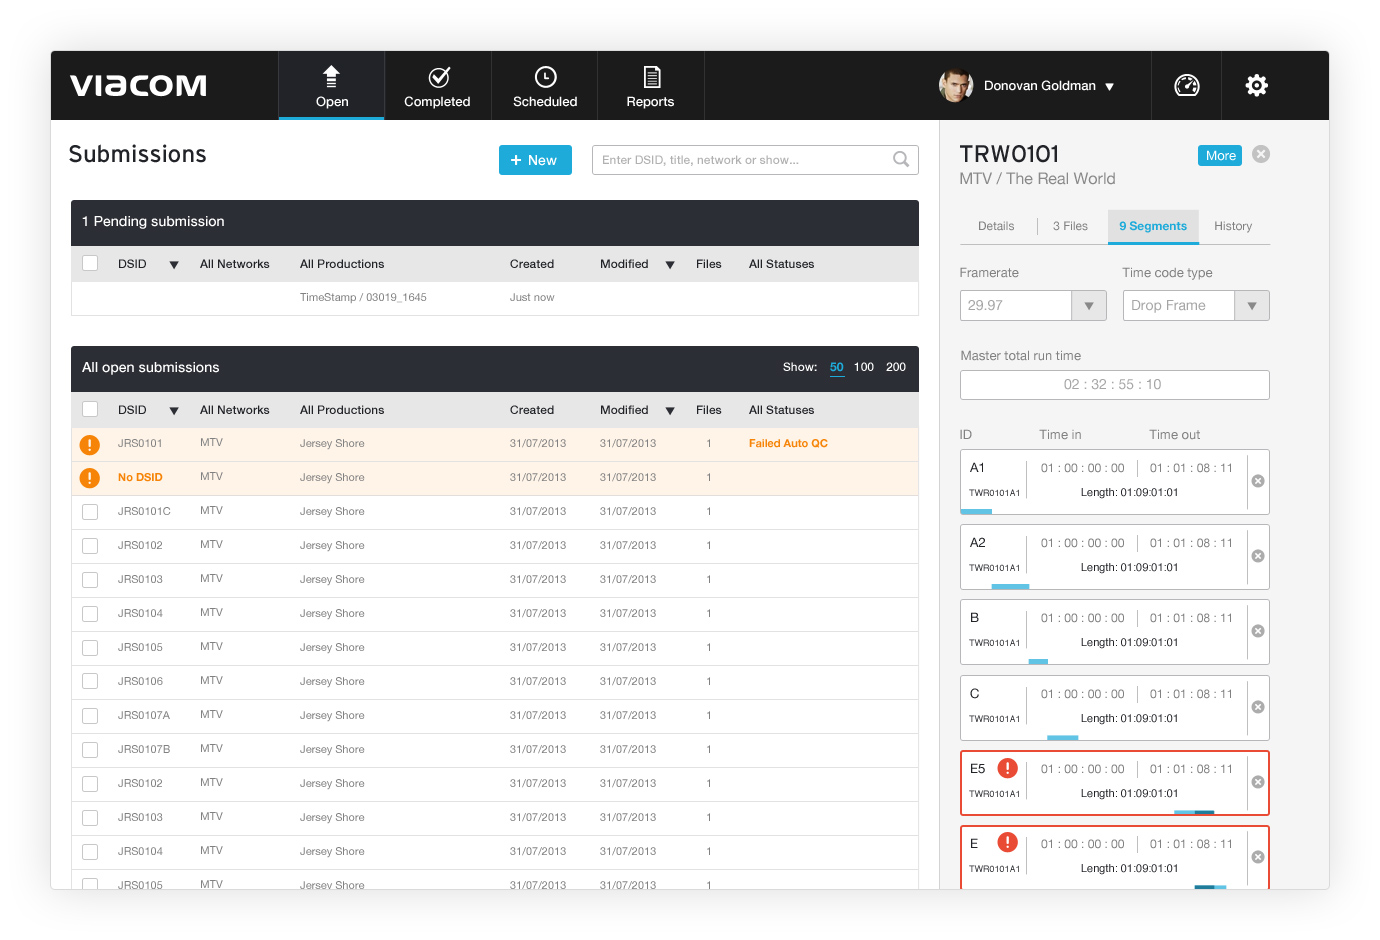Toggle select-all checkbox in open submissions header
The image size is (1380, 940).
point(90,409)
